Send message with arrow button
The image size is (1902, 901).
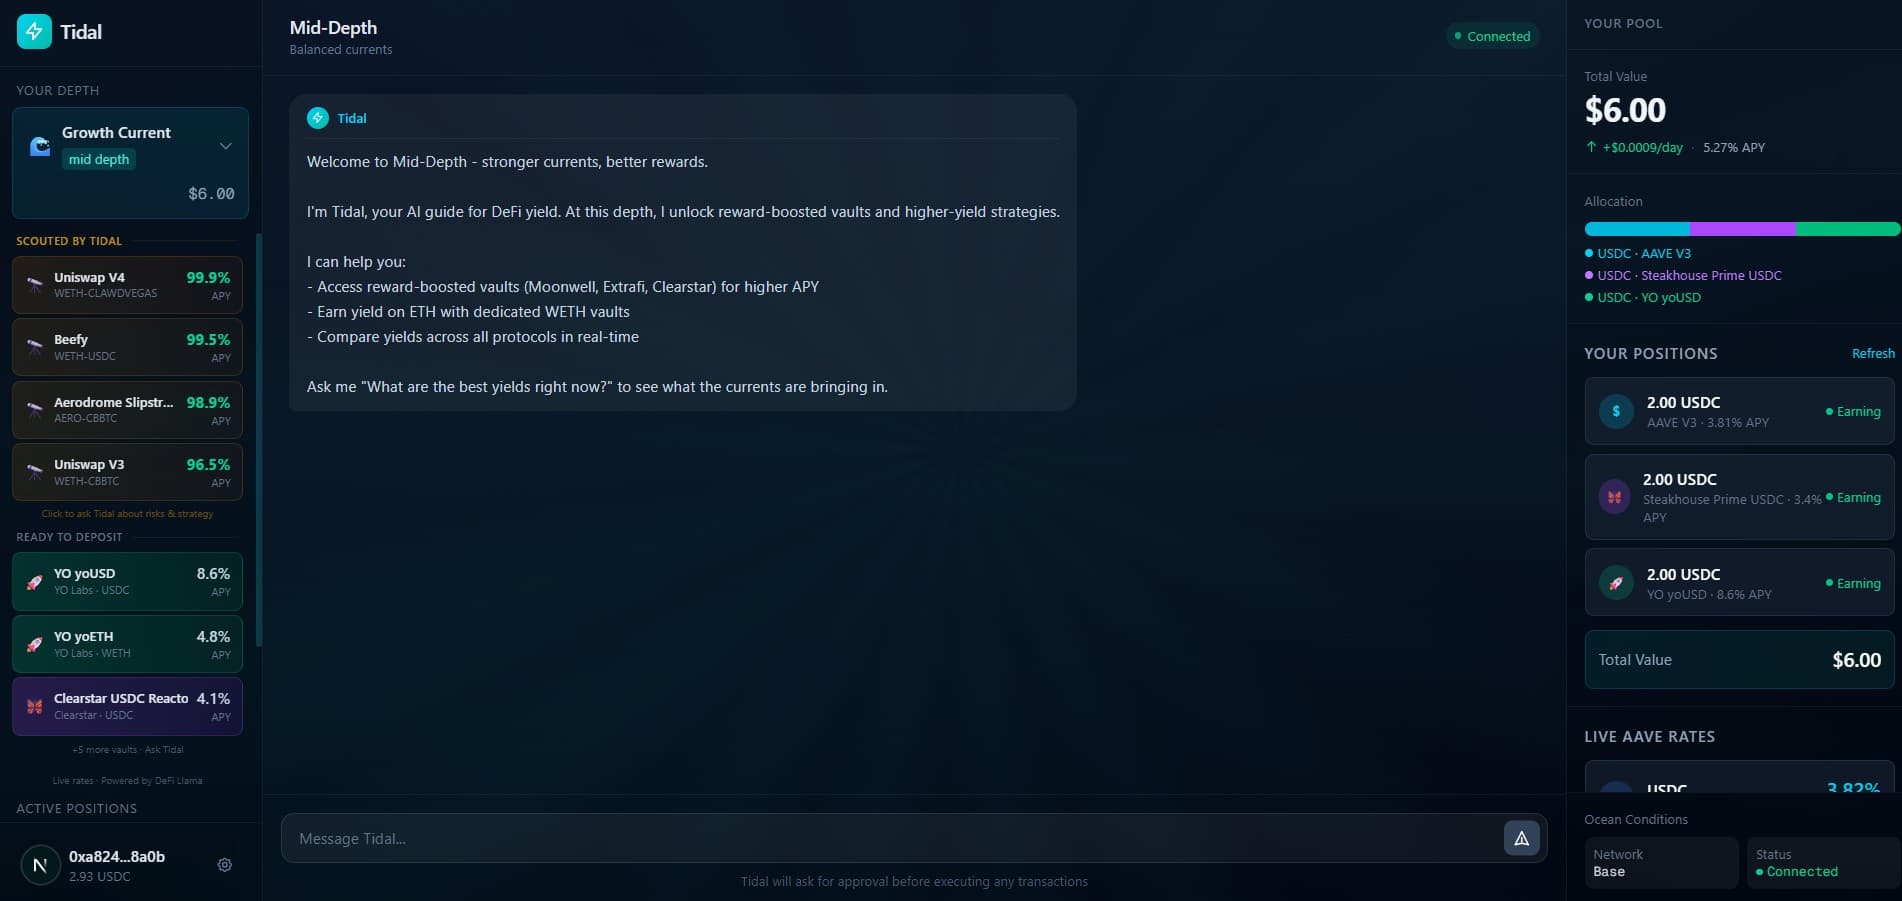[1521, 838]
